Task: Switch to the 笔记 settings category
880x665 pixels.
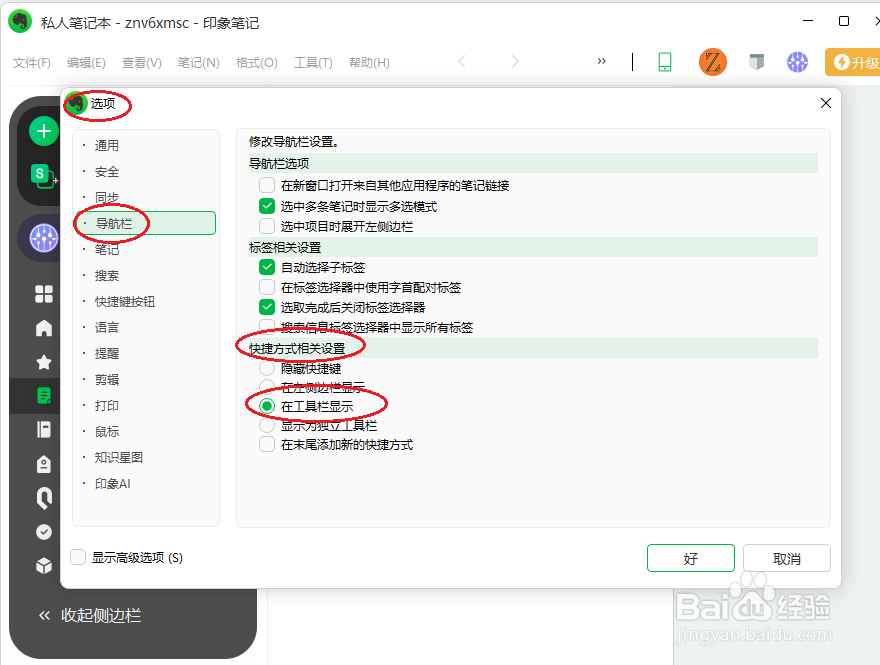Action: (x=106, y=249)
